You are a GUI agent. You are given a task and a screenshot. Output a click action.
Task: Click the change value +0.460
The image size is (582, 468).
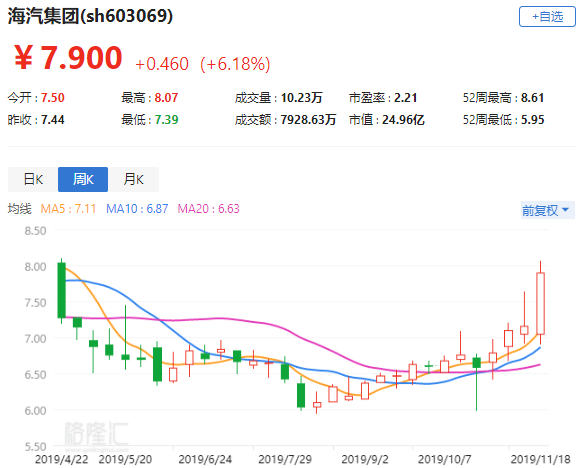pos(162,64)
